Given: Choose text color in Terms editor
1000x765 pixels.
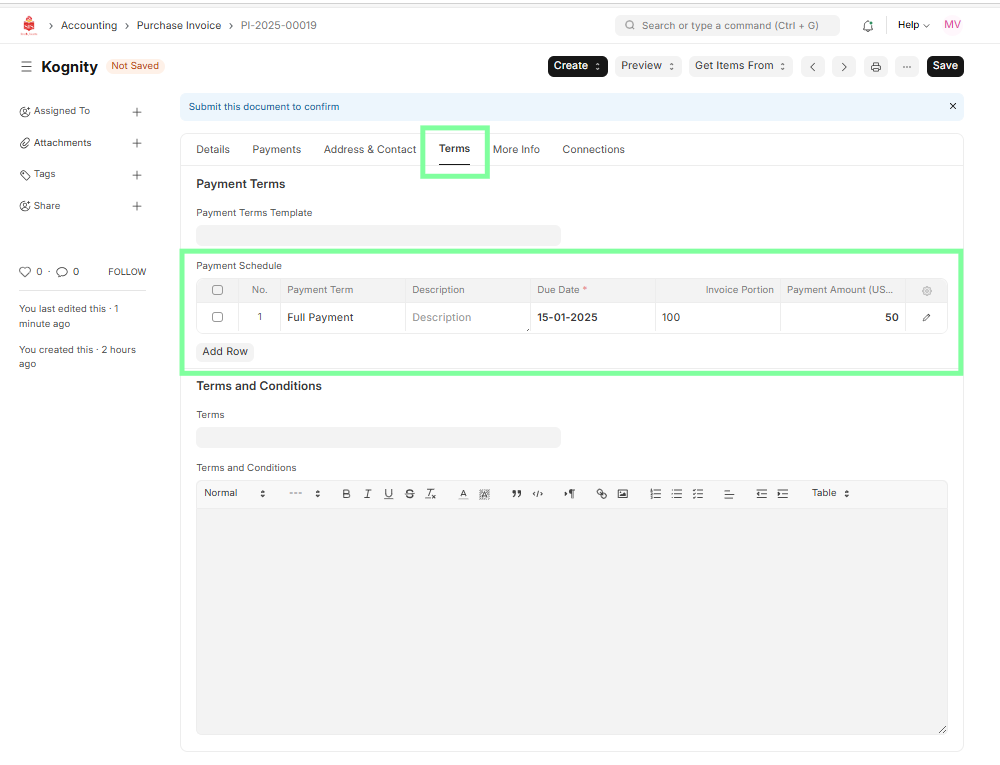Looking at the screenshot, I should (463, 494).
